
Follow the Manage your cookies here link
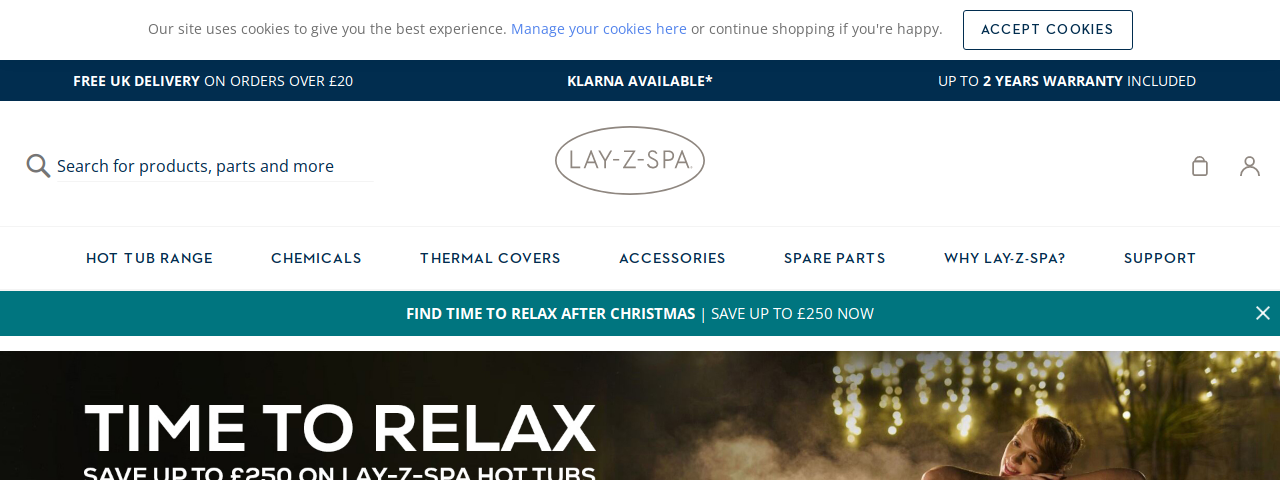point(599,29)
